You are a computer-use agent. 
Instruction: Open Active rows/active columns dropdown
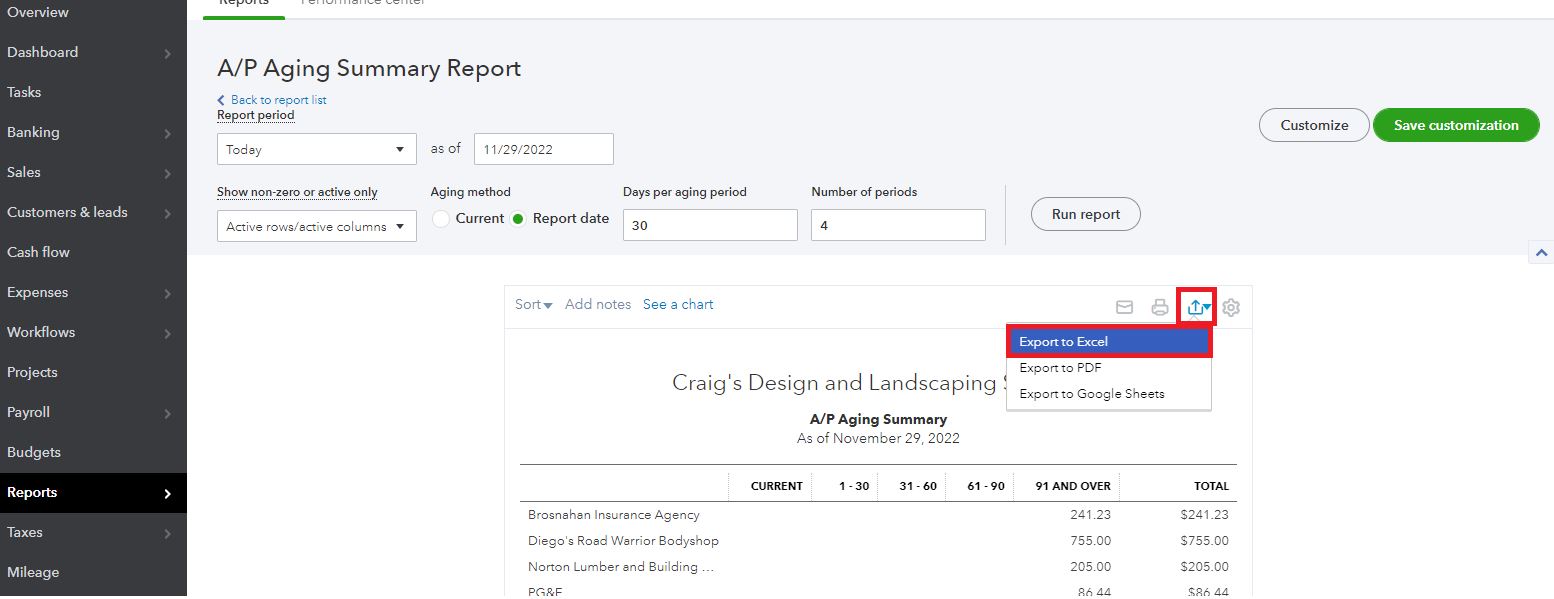[316, 226]
